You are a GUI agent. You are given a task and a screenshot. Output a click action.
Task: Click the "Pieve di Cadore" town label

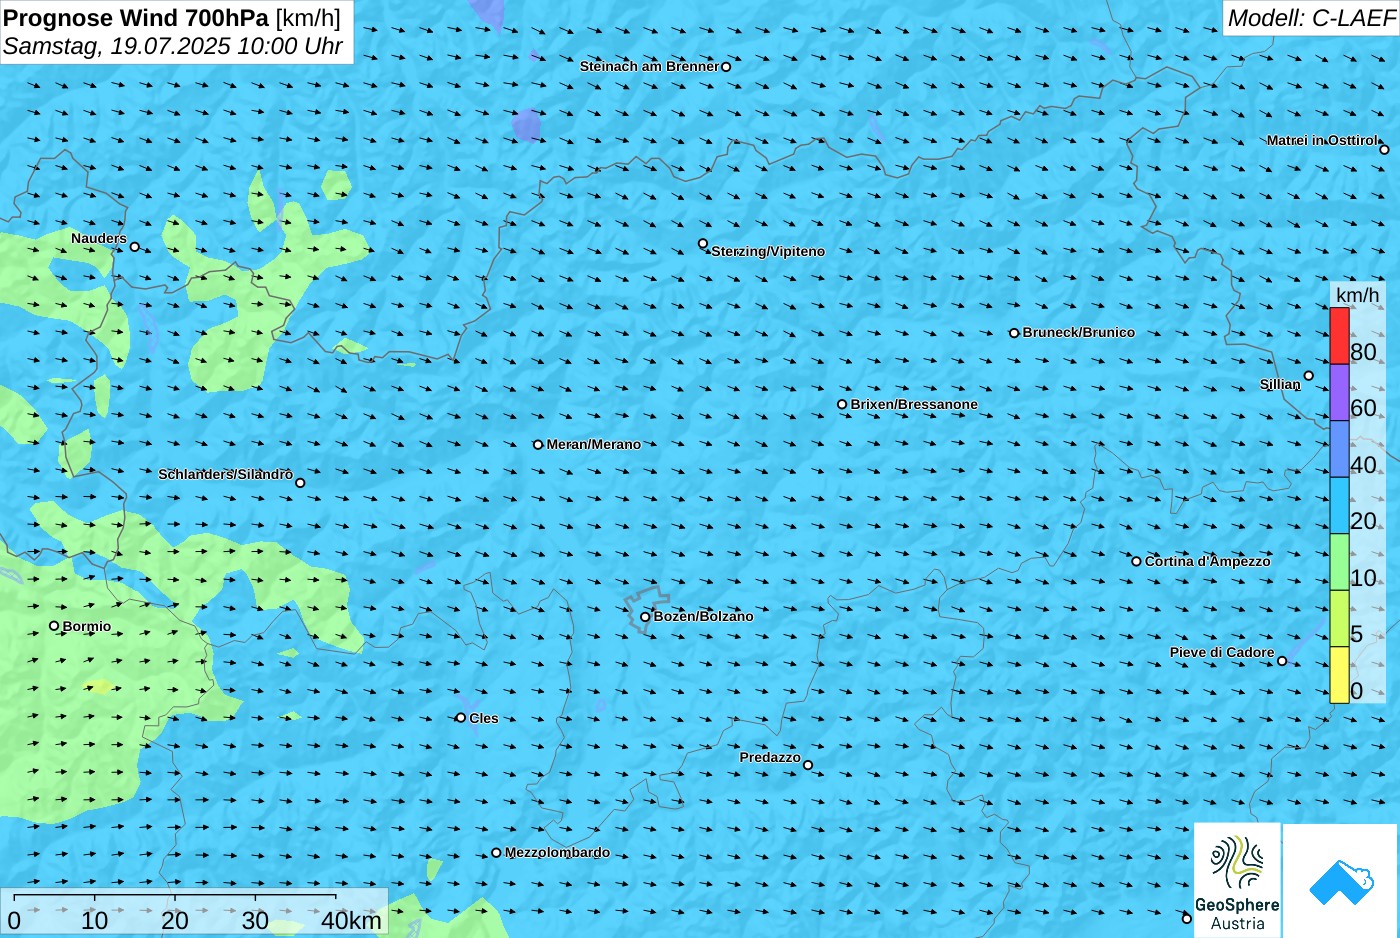click(1222, 652)
